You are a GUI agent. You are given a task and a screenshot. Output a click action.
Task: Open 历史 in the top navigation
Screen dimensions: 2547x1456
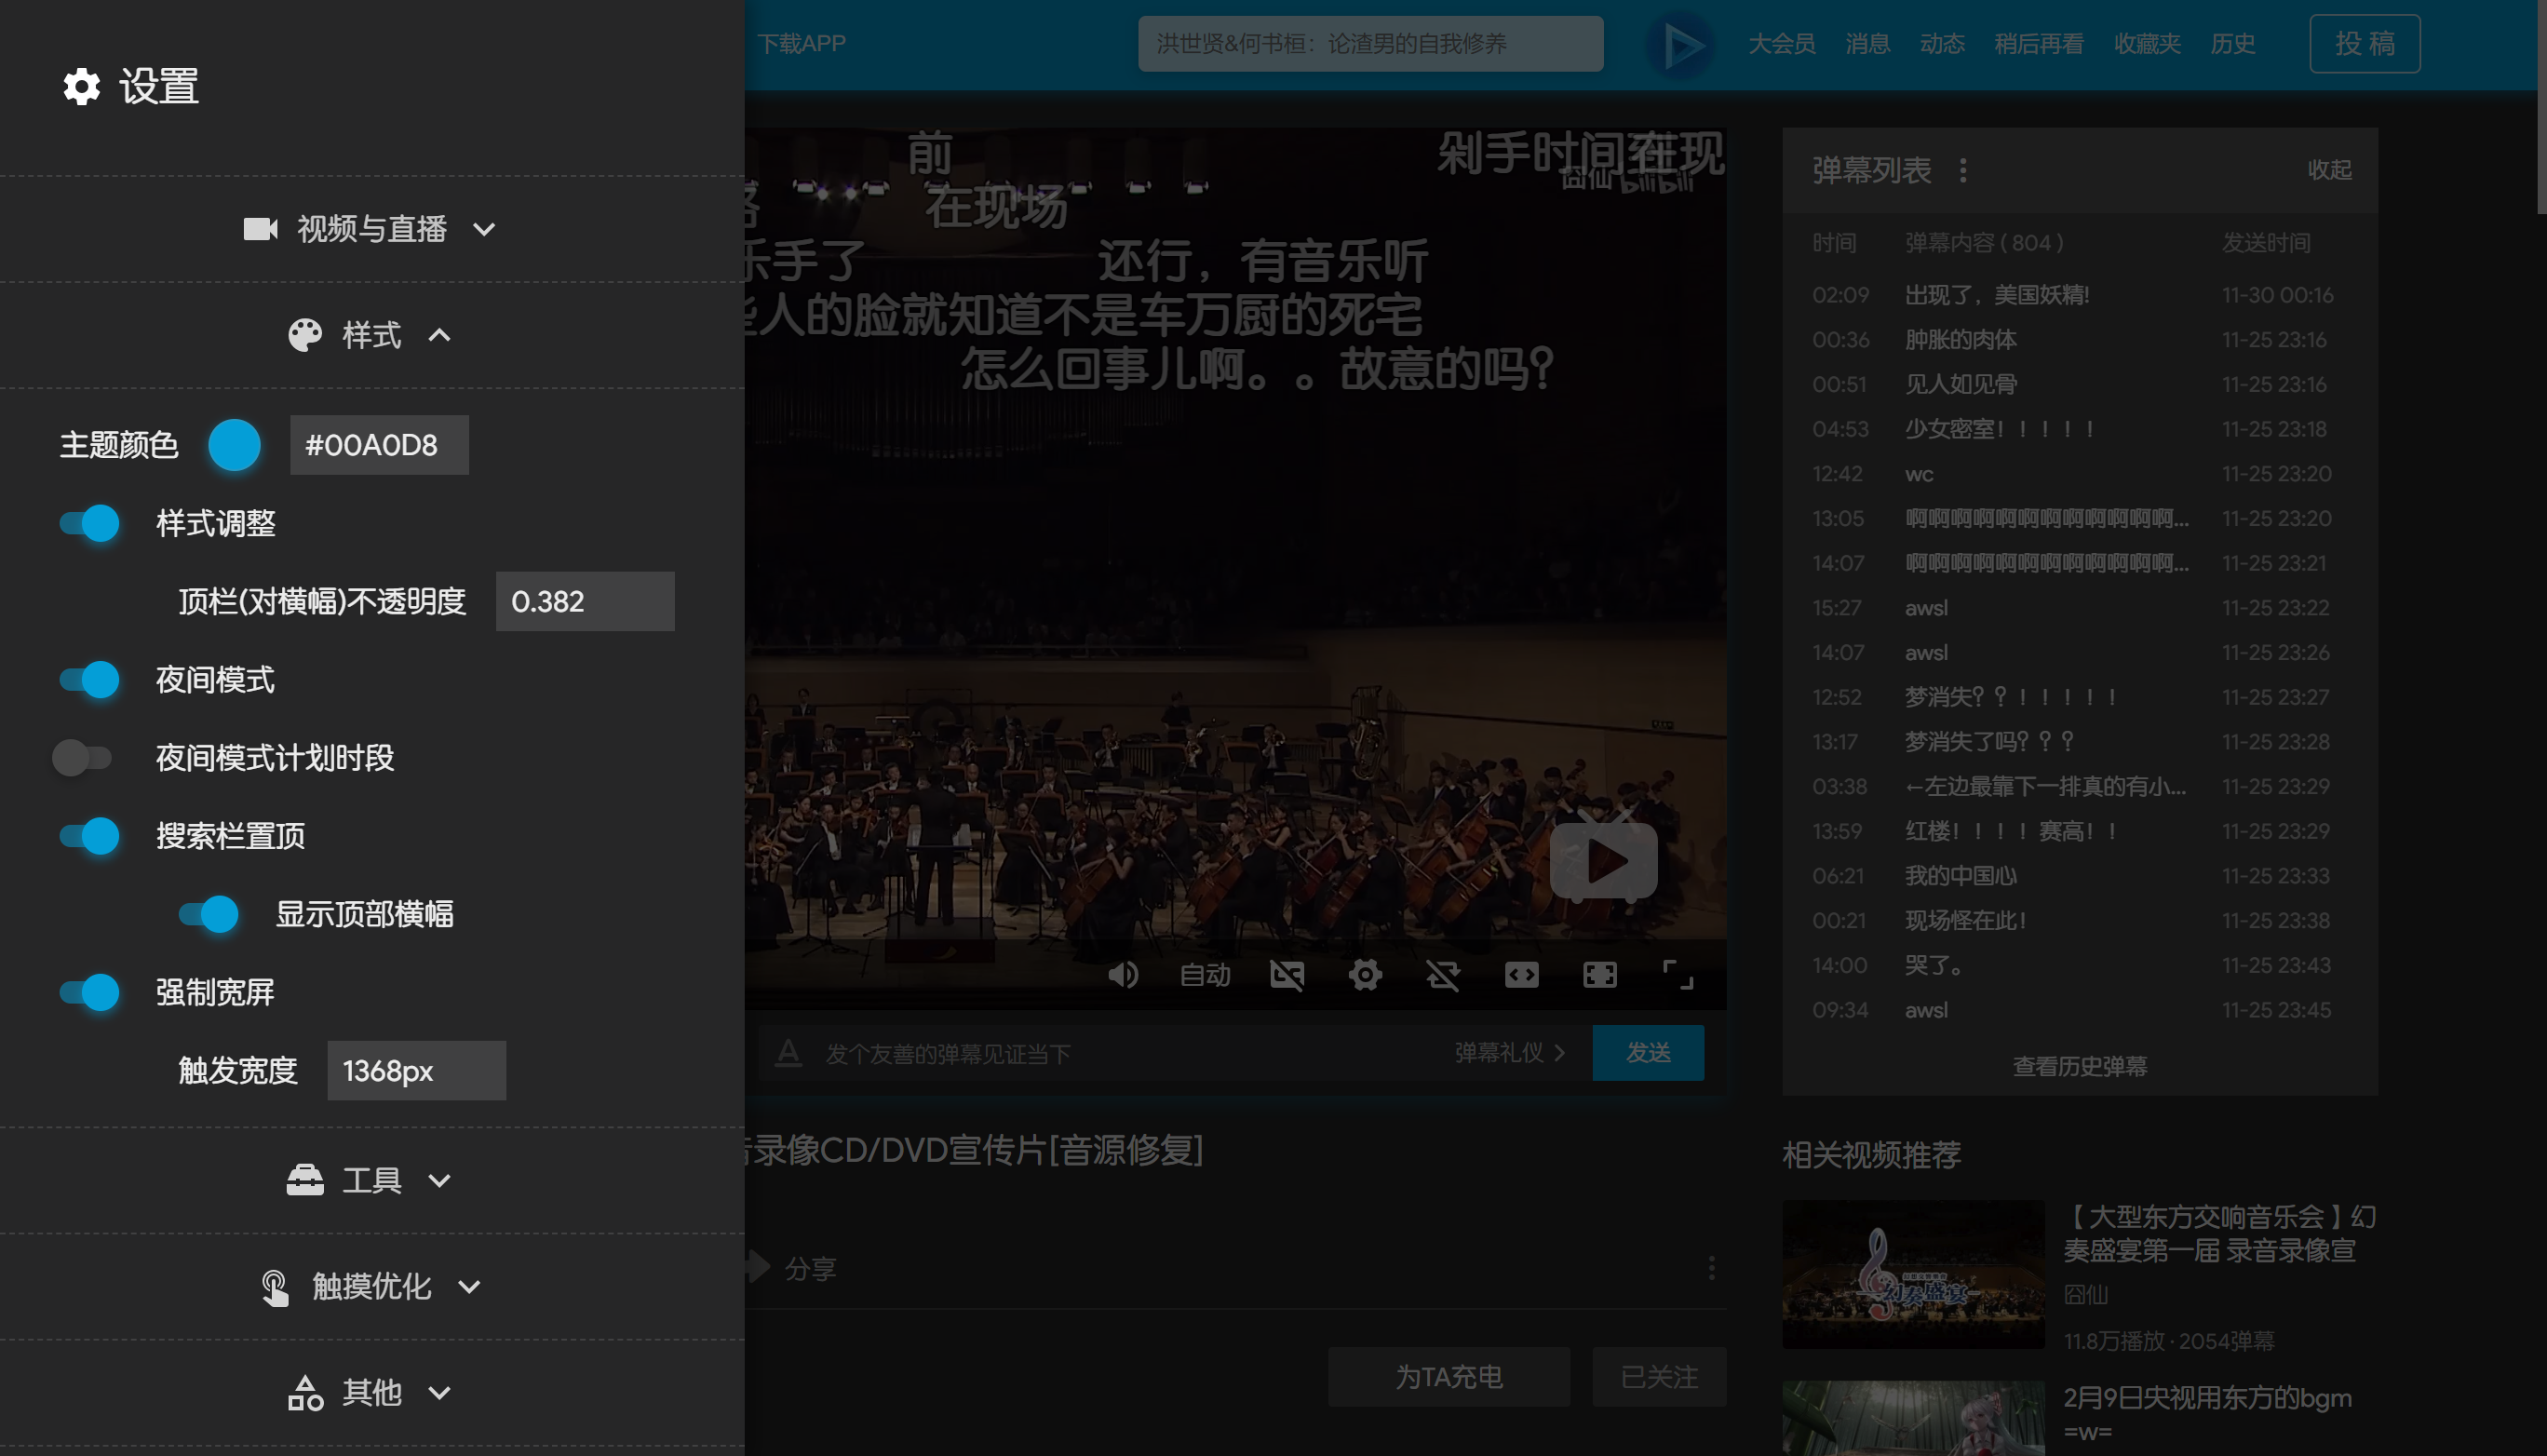click(x=2232, y=44)
